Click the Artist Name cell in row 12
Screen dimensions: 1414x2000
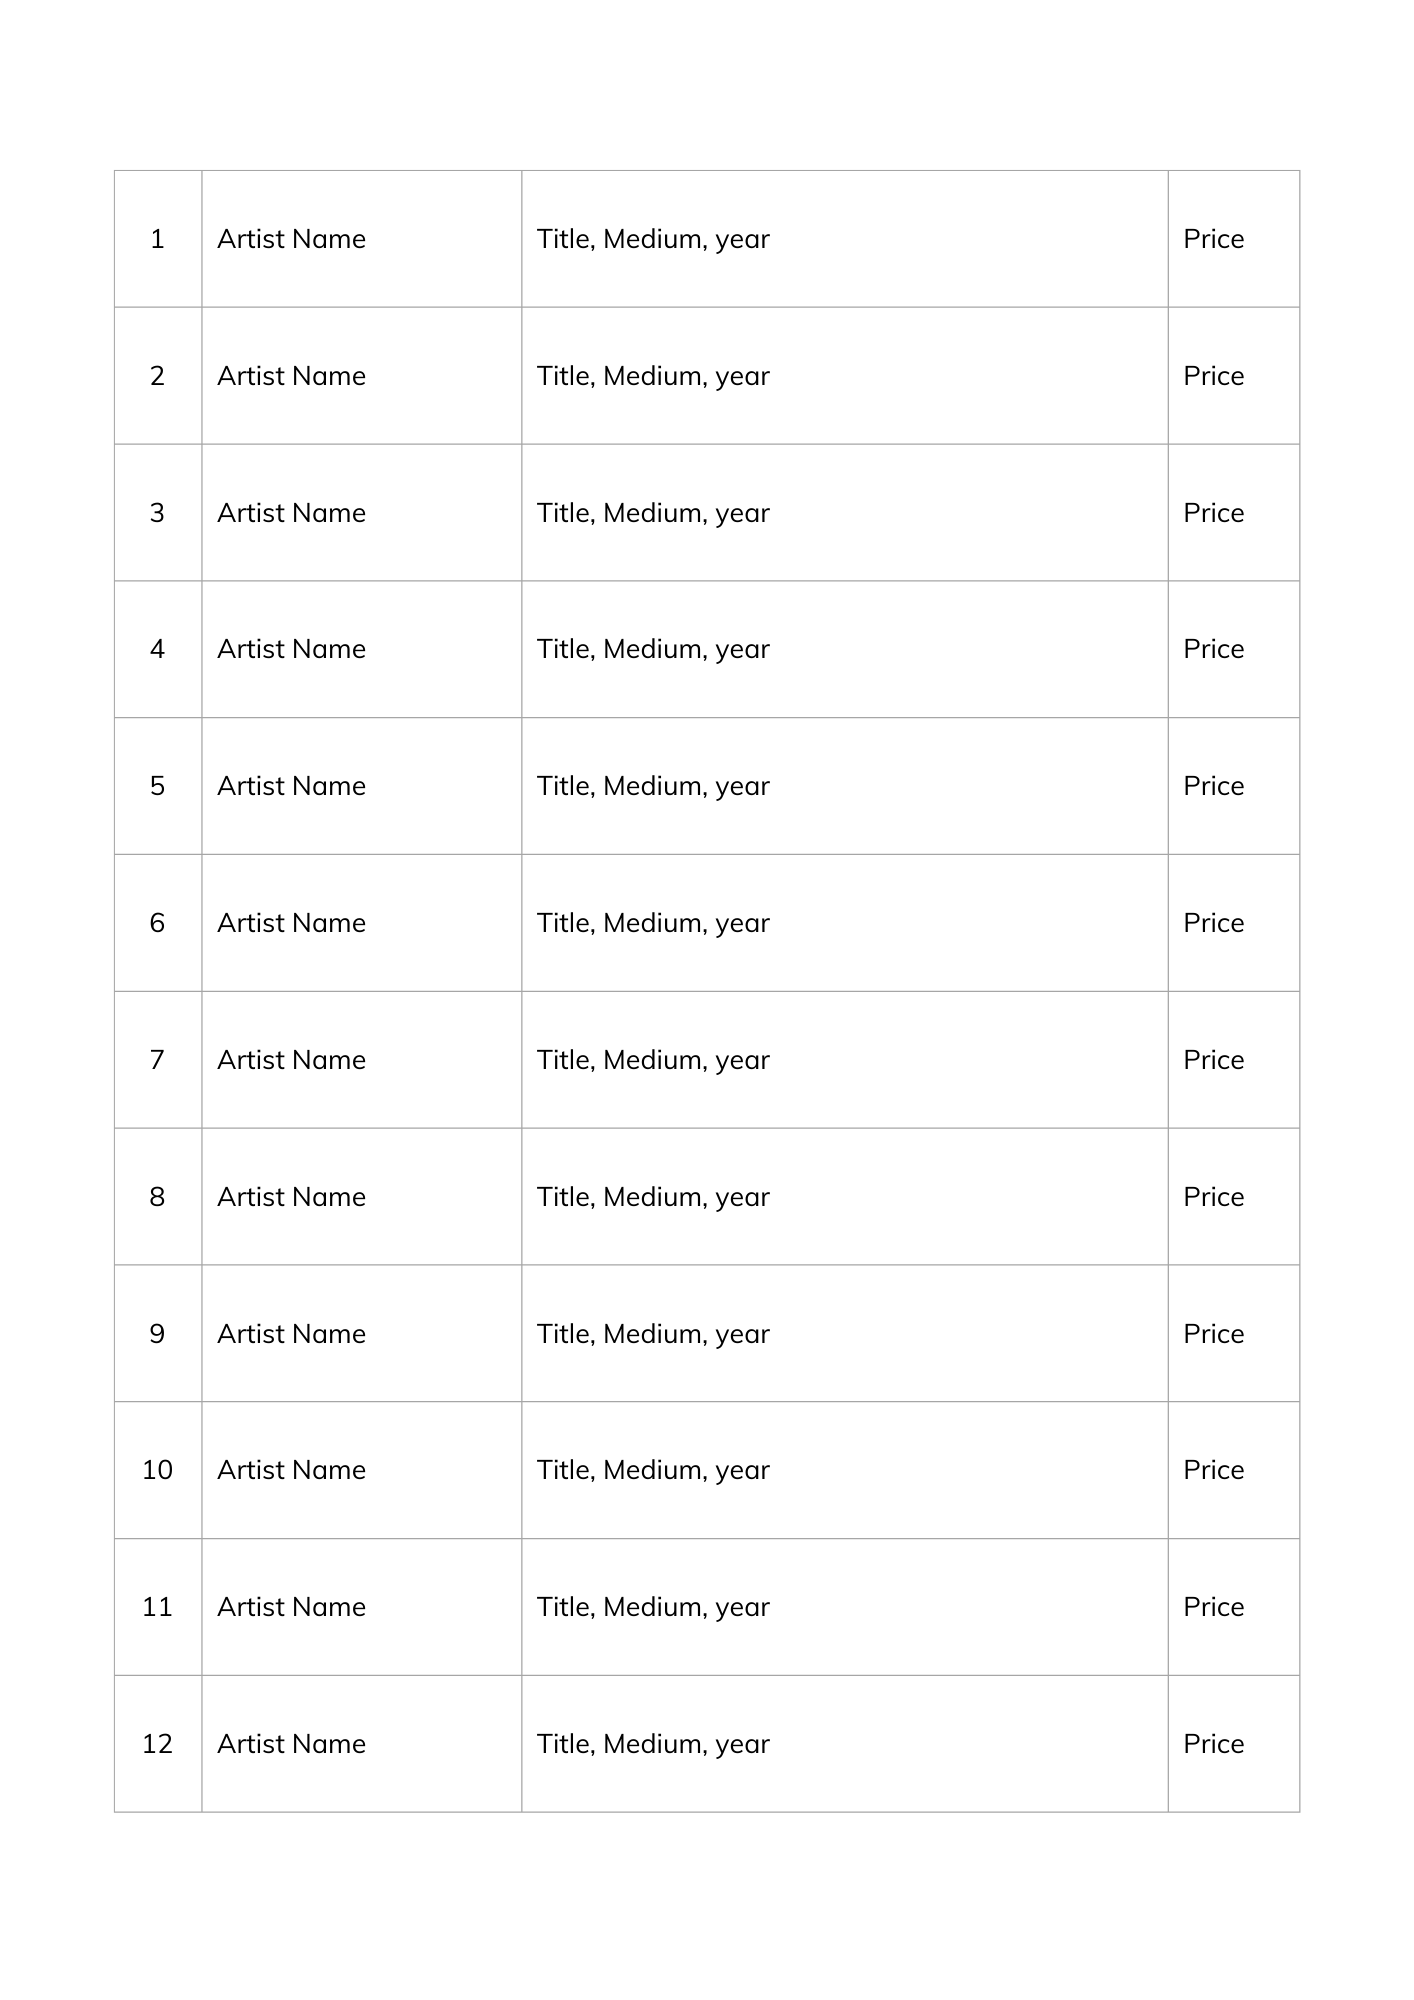[361, 1744]
